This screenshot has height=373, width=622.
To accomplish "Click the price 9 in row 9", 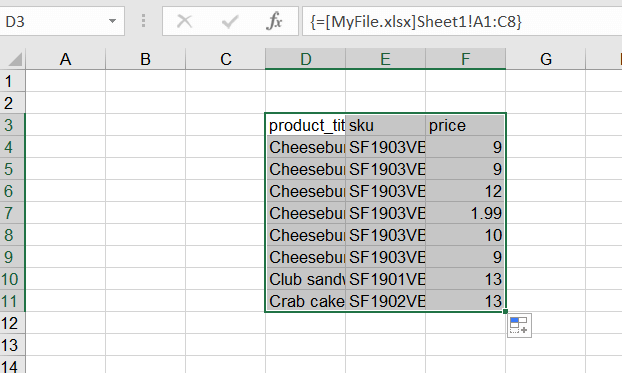I will point(466,257).
